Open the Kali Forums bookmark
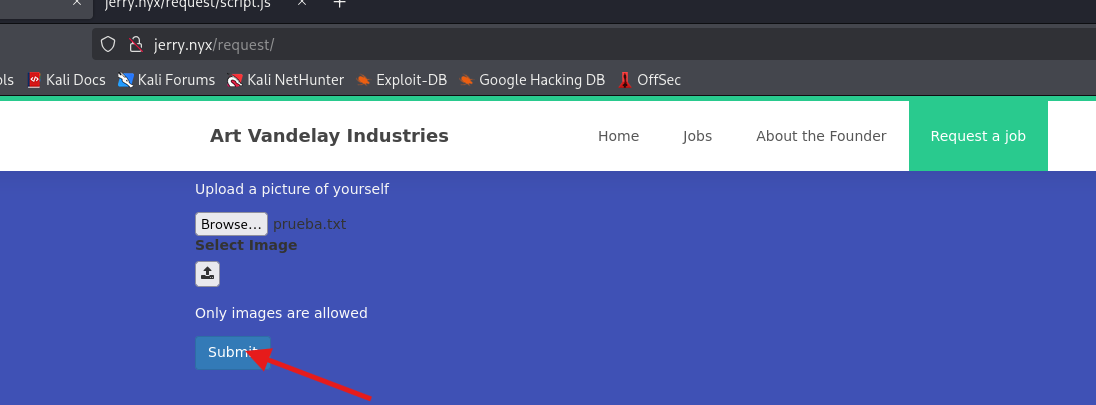The image size is (1096, 405). pyautogui.click(x=166, y=80)
